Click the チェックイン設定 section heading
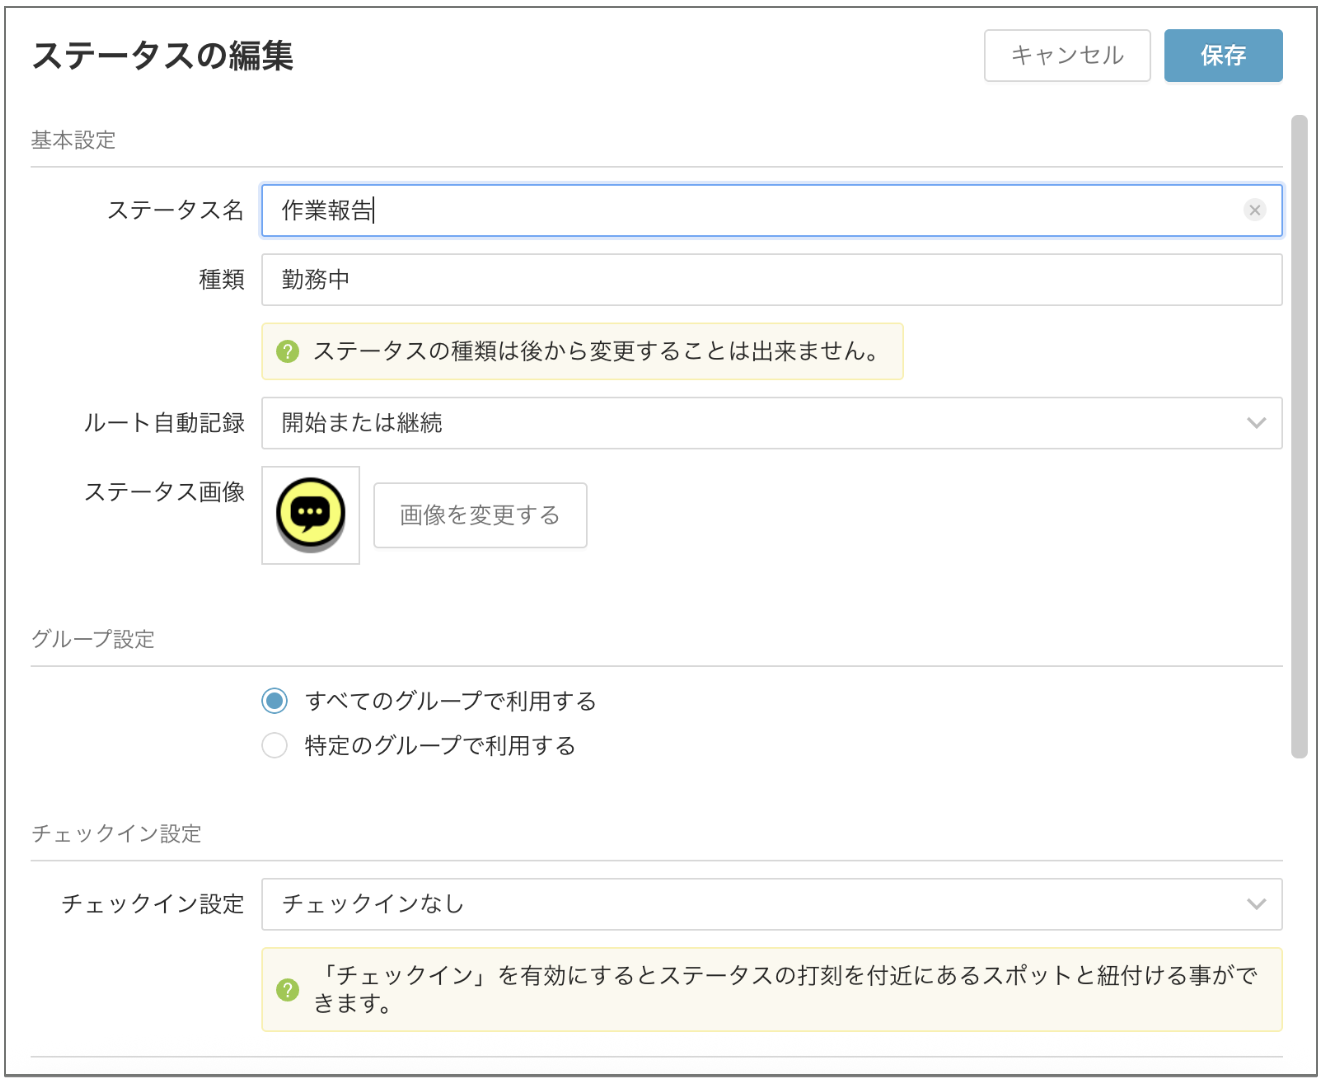Image resolution: width=1322 pixels, height=1084 pixels. tap(117, 834)
